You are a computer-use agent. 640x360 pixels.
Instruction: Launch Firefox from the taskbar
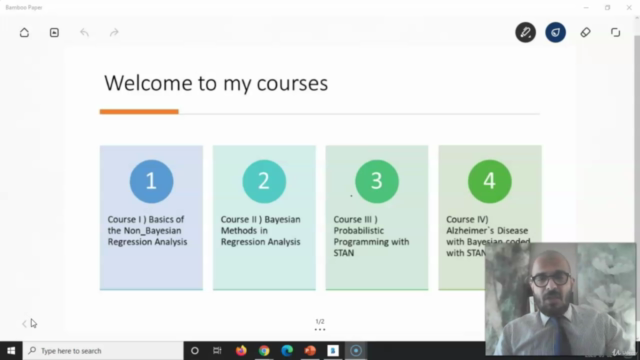241,351
